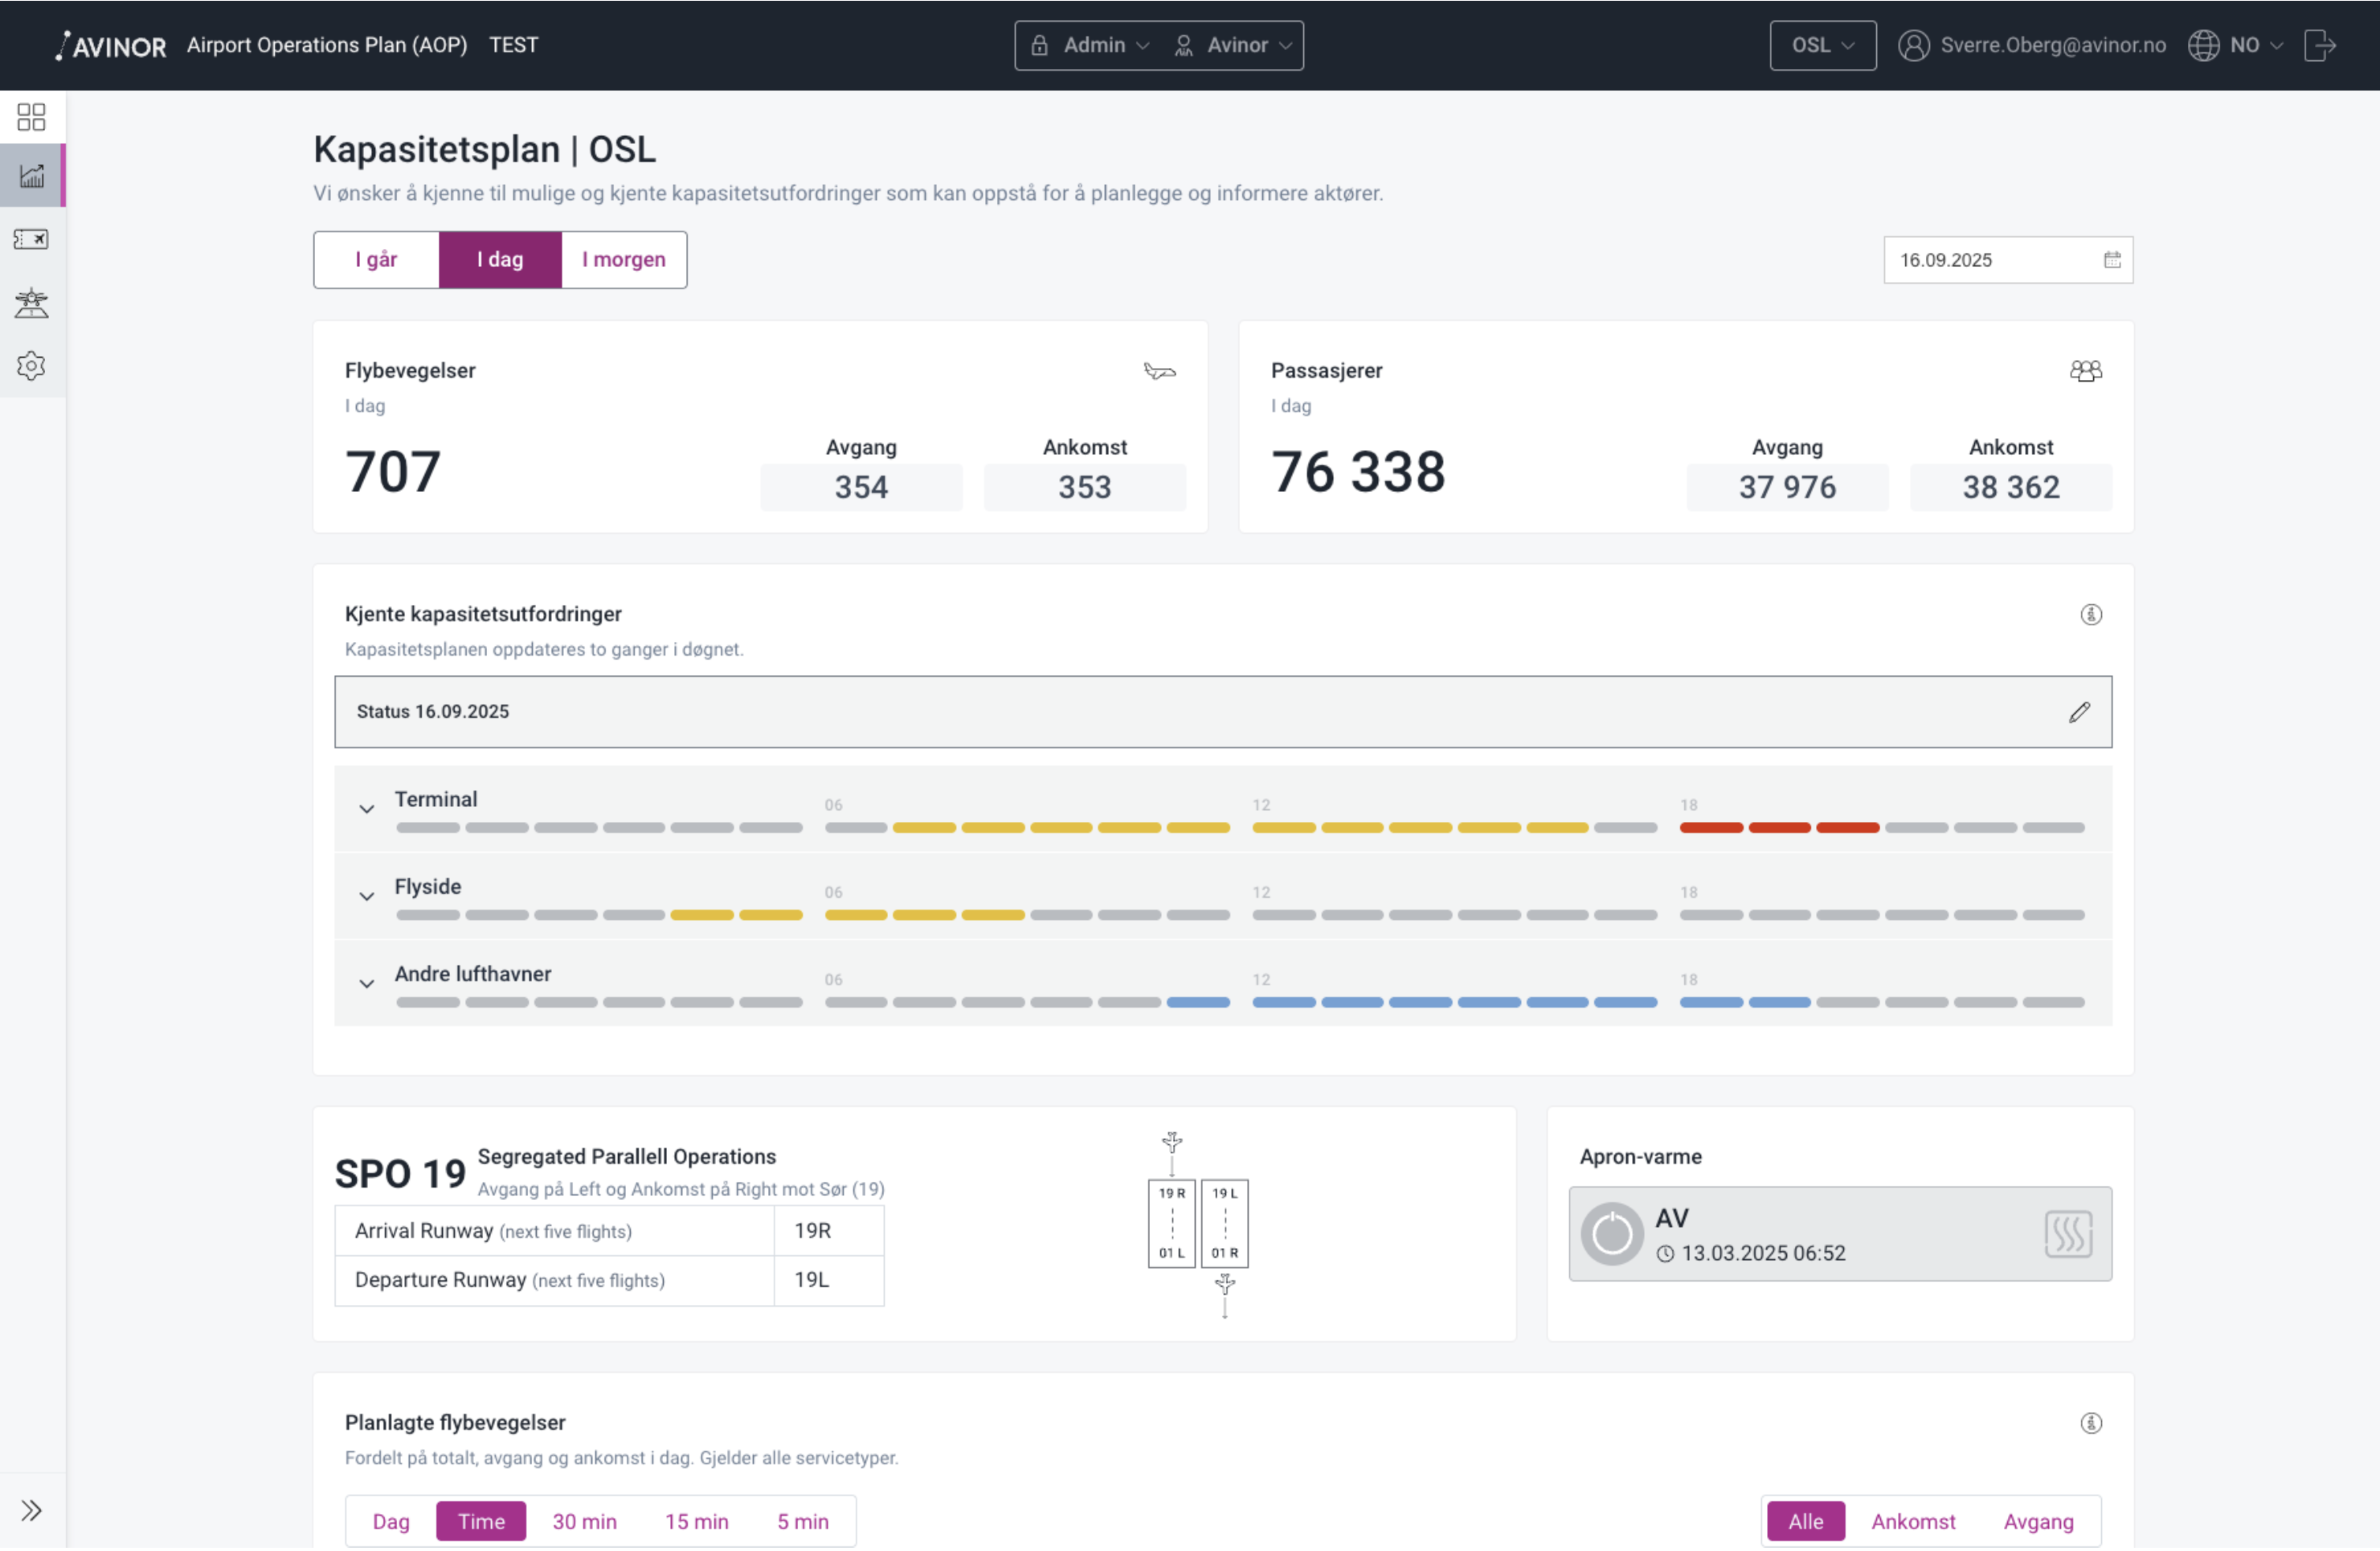Toggle the Apron-varme AV power button
This screenshot has width=2380, height=1551.
[x=1611, y=1235]
